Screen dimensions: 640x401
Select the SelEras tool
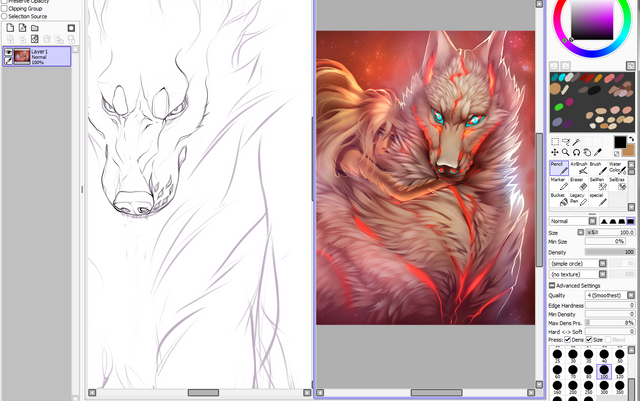pyautogui.click(x=617, y=184)
